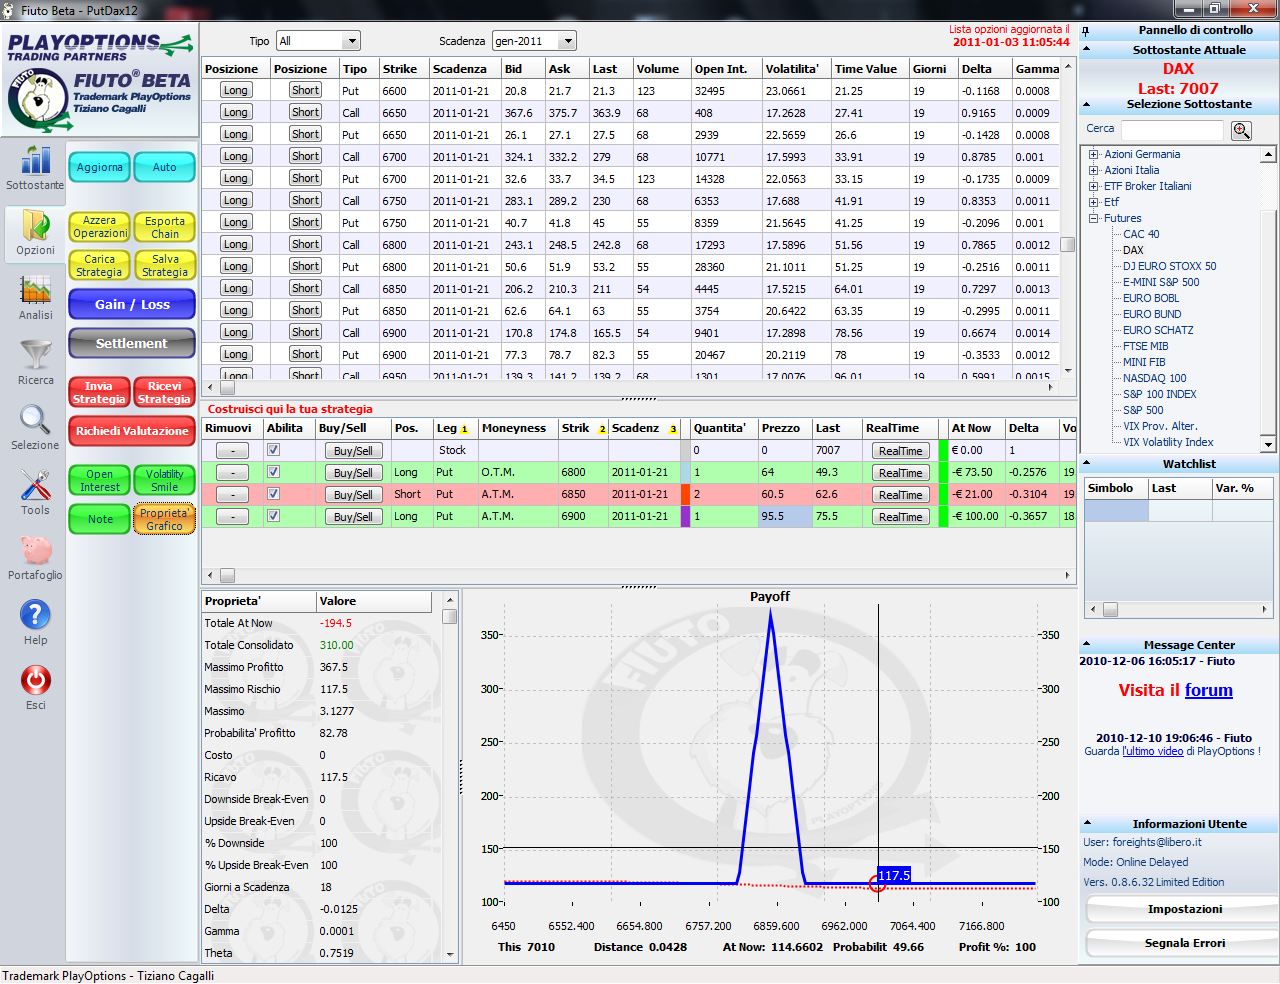The width and height of the screenshot is (1280, 984).
Task: Select DJ EURO STOXX 50 in Futures
Action: [x=1169, y=266]
